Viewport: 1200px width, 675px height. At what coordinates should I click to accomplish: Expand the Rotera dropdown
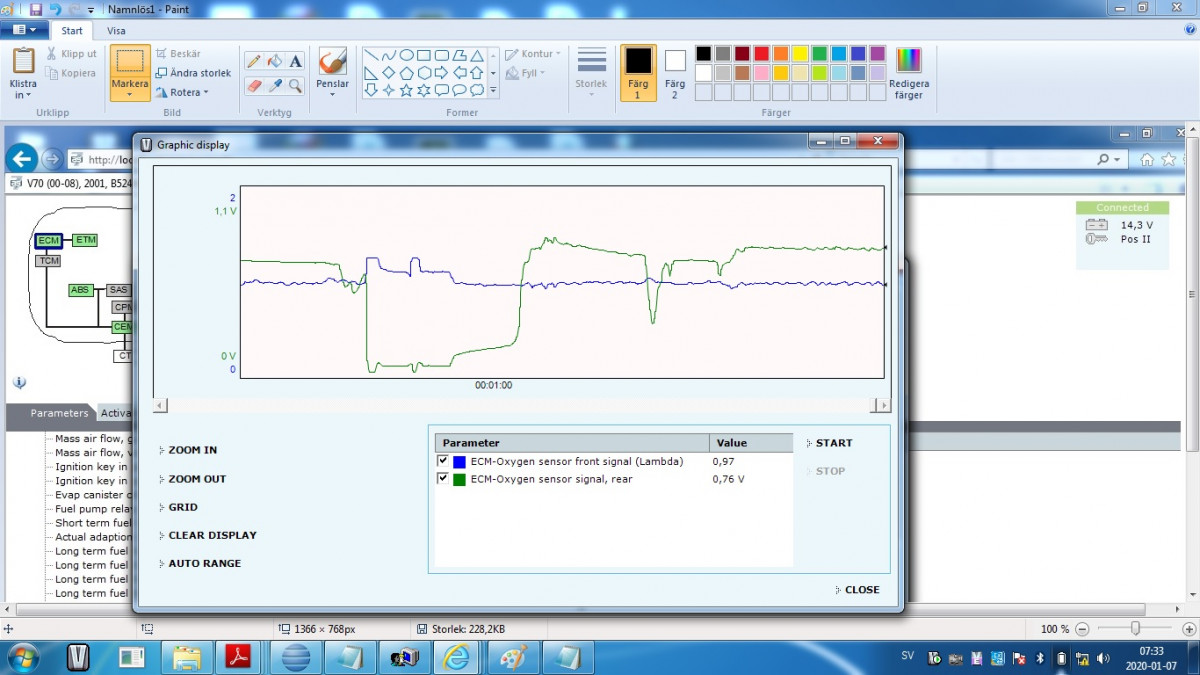(x=183, y=93)
